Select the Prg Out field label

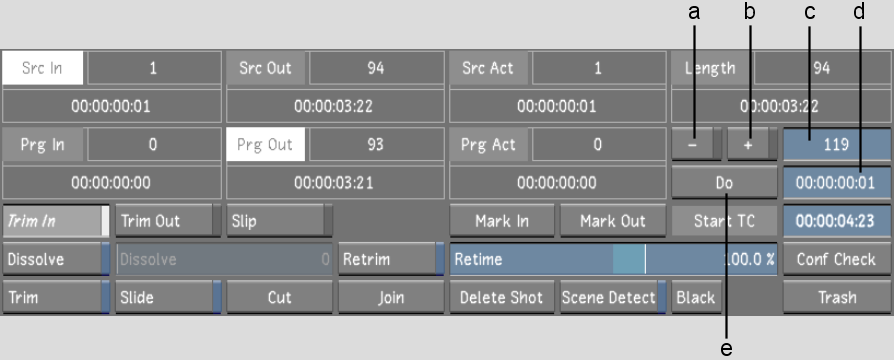click(266, 144)
